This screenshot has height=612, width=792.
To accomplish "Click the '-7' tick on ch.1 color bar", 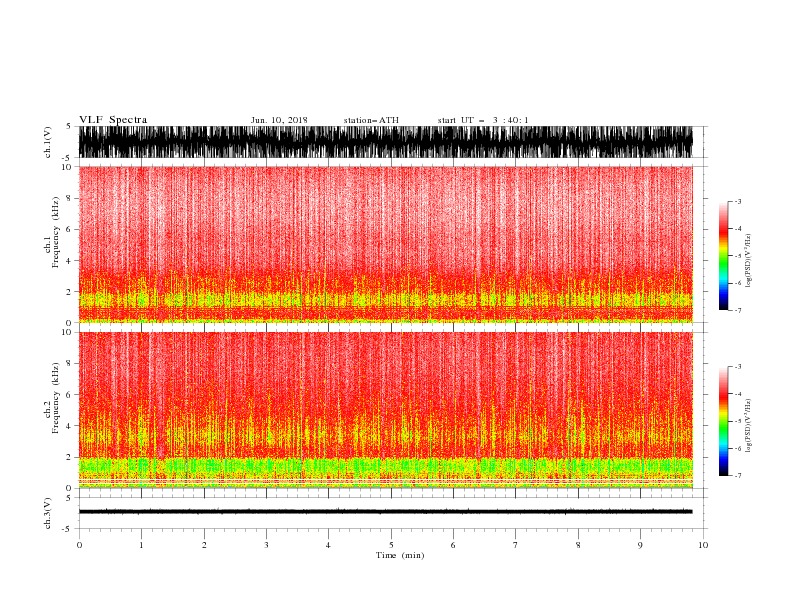I will click(738, 310).
